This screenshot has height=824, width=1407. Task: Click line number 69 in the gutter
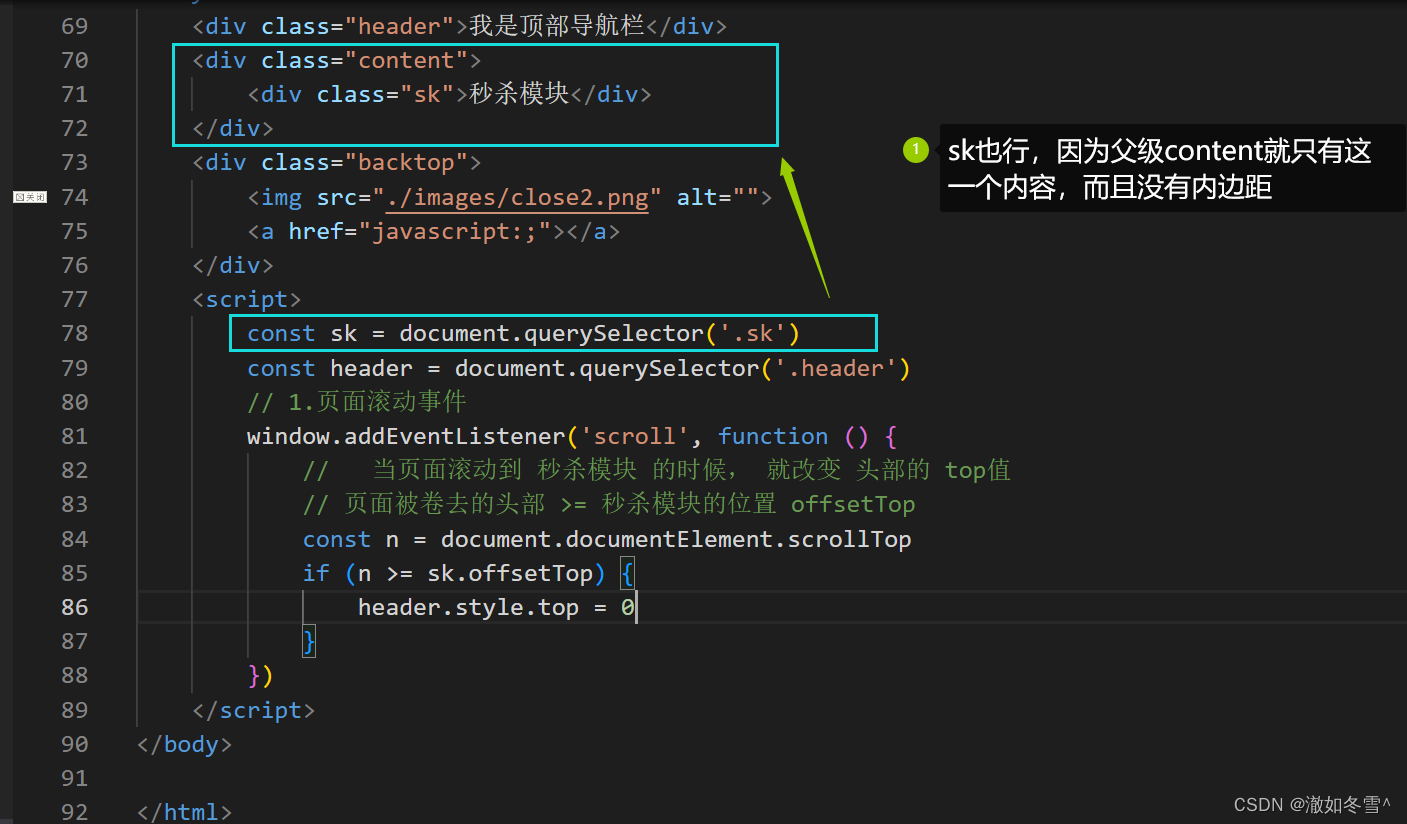(74, 26)
